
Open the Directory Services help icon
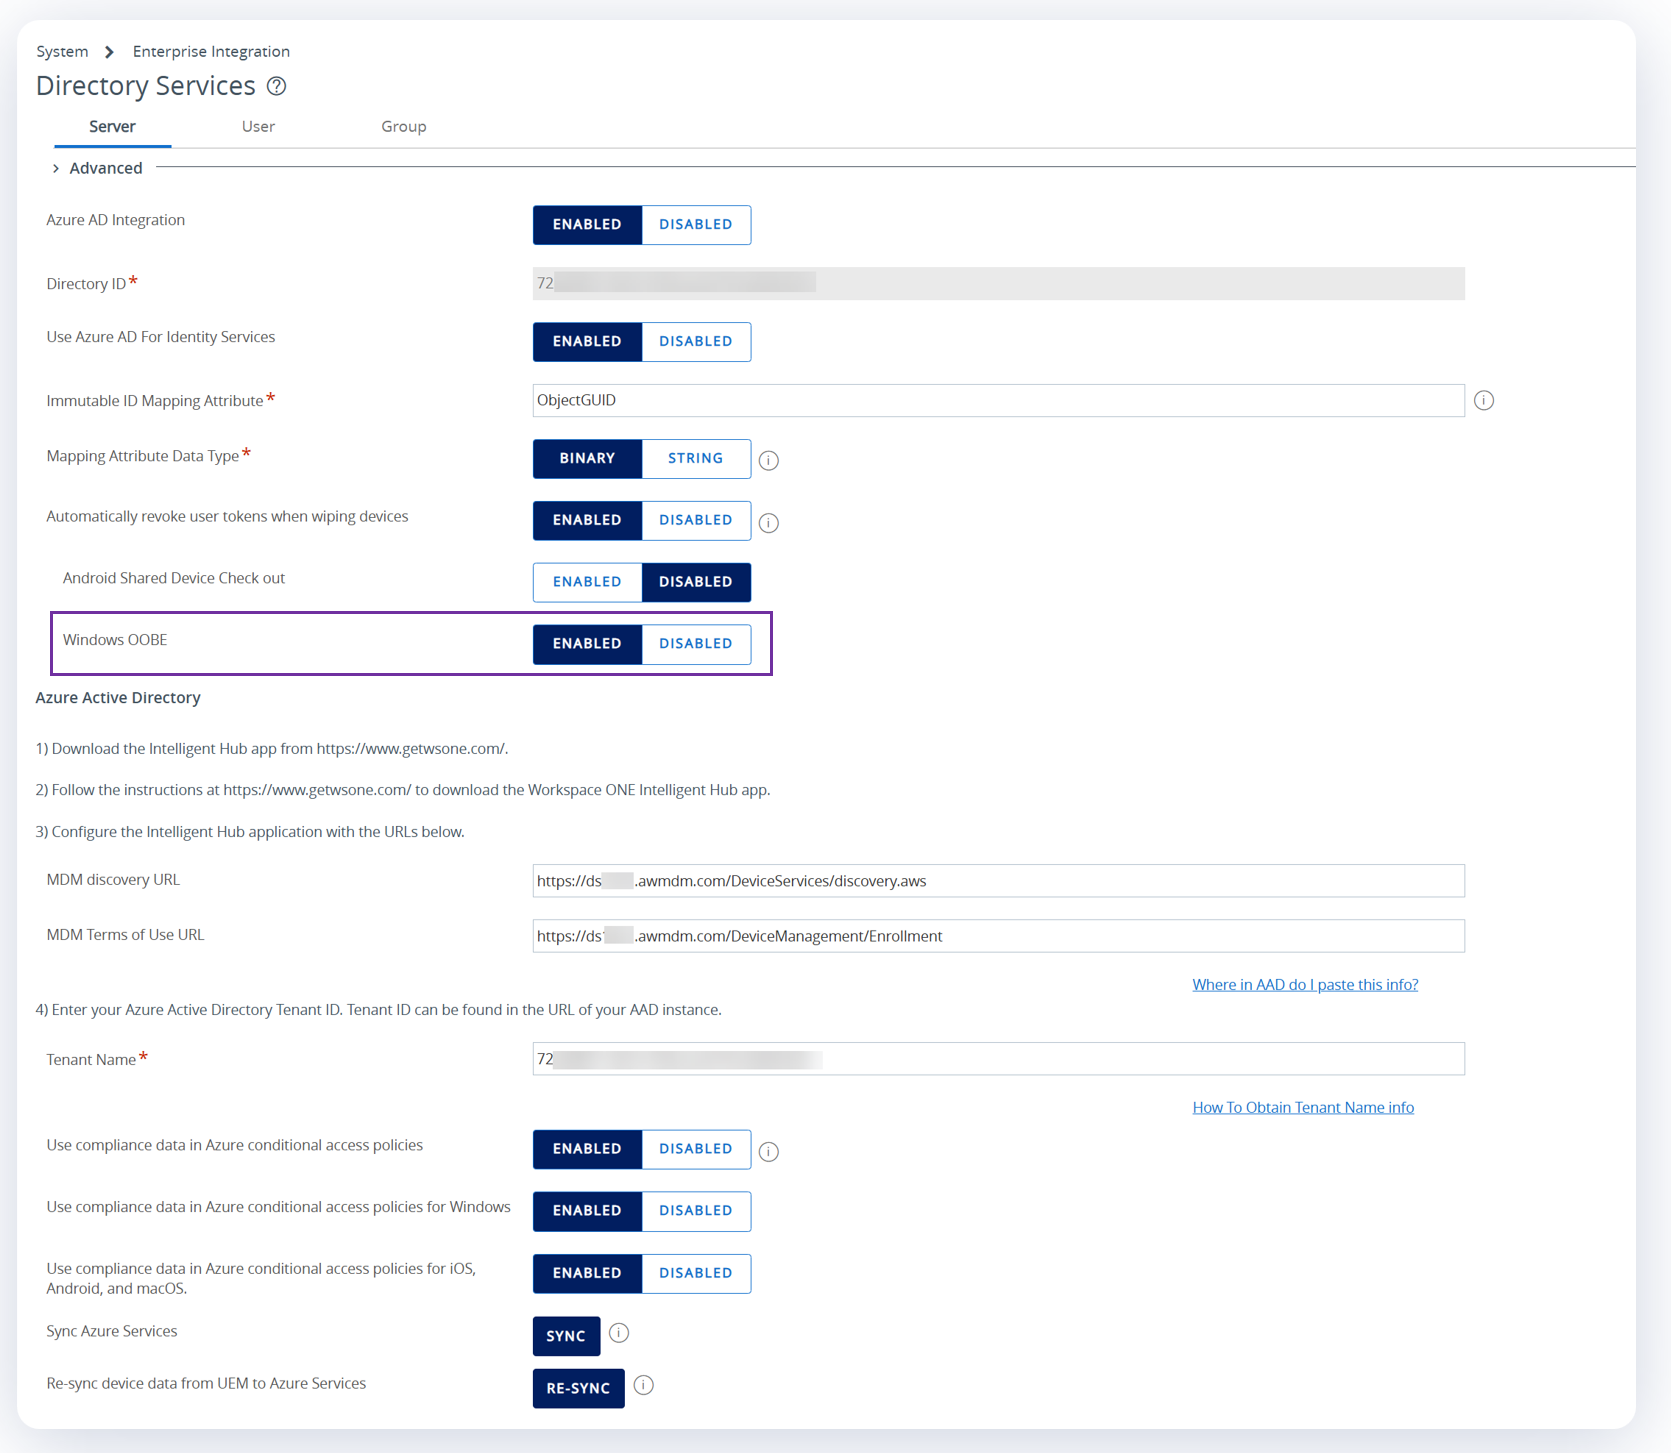click(x=275, y=87)
